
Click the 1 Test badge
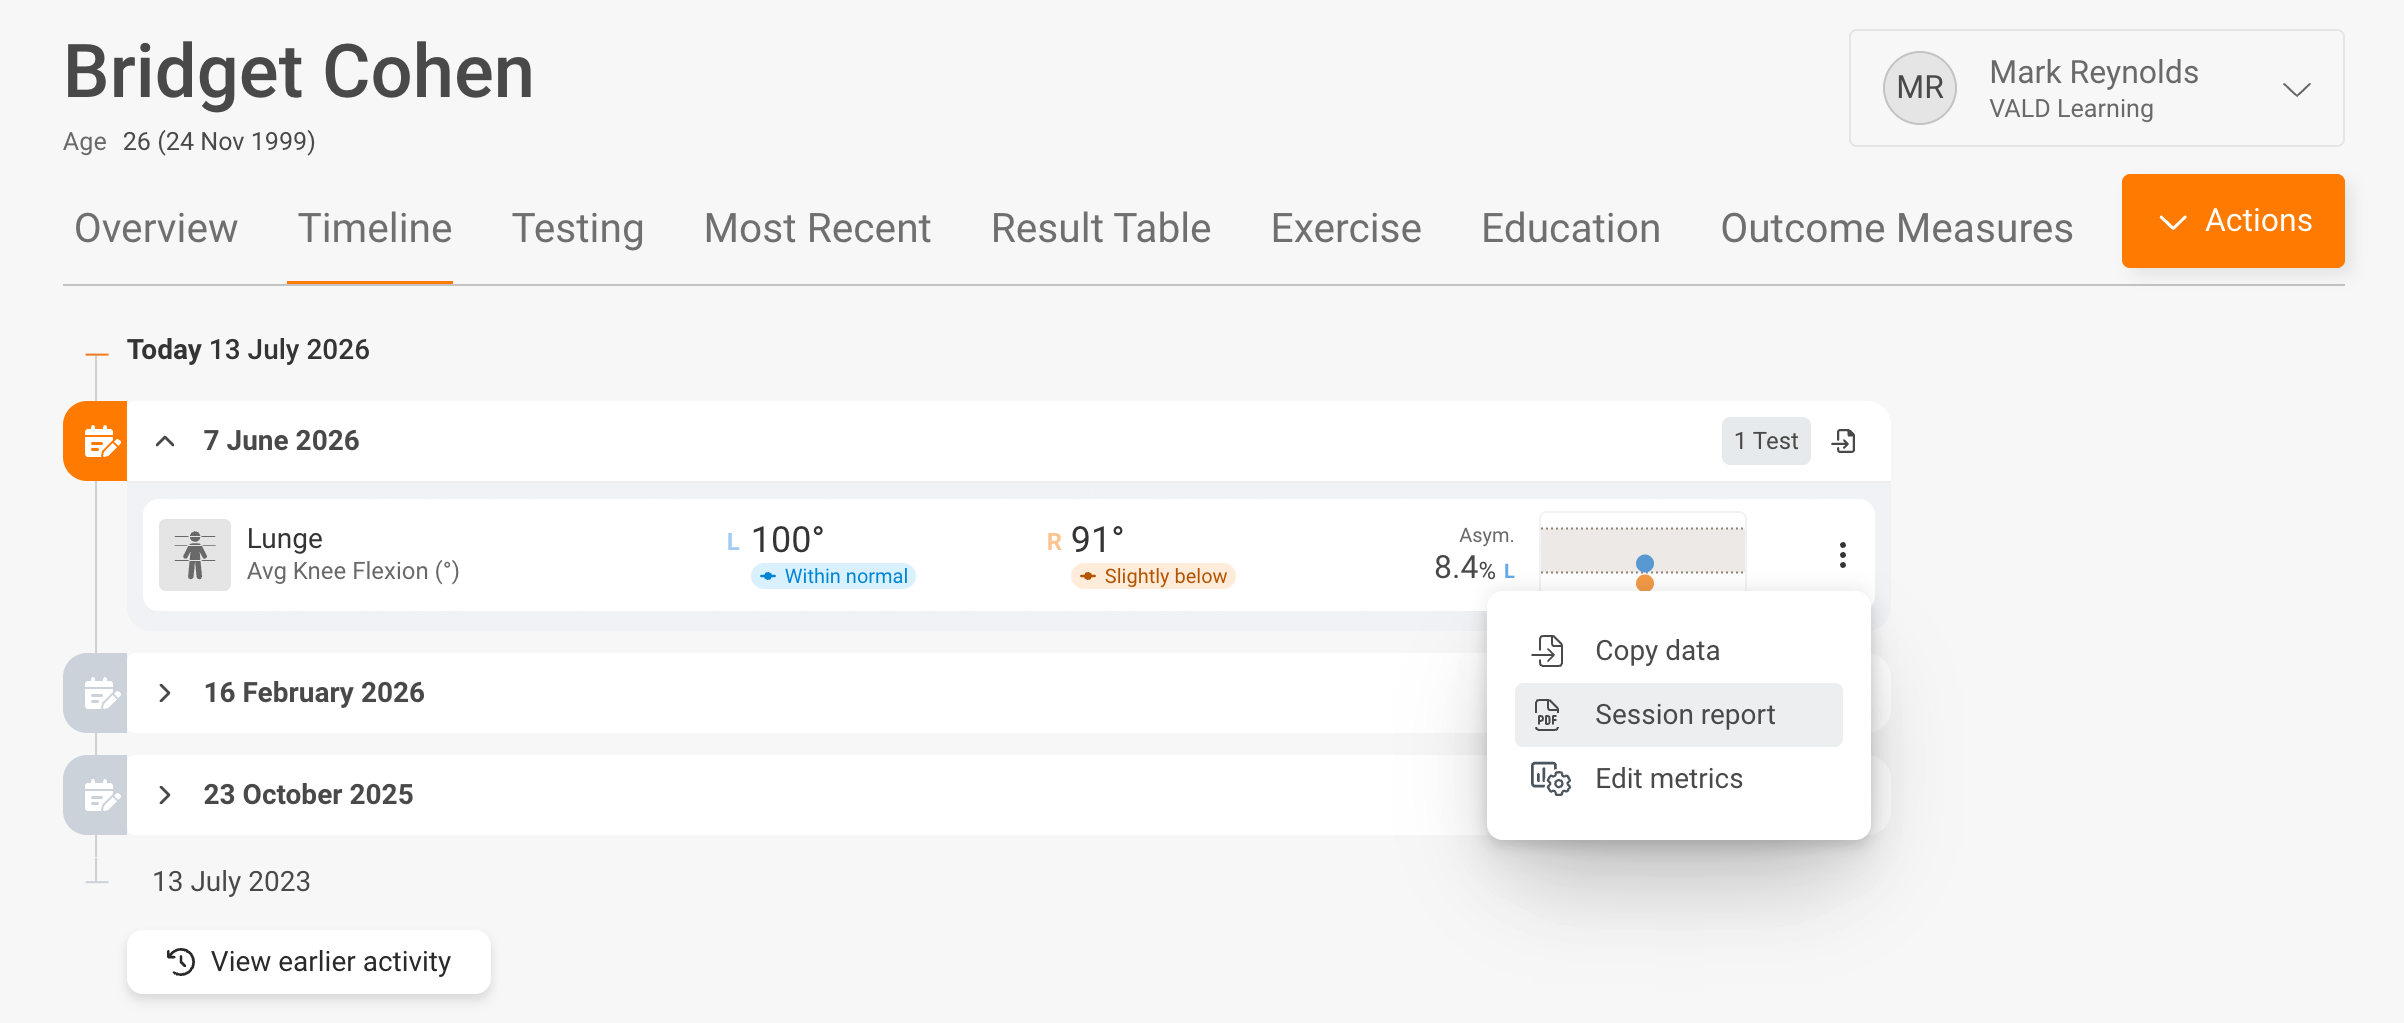coord(1766,441)
